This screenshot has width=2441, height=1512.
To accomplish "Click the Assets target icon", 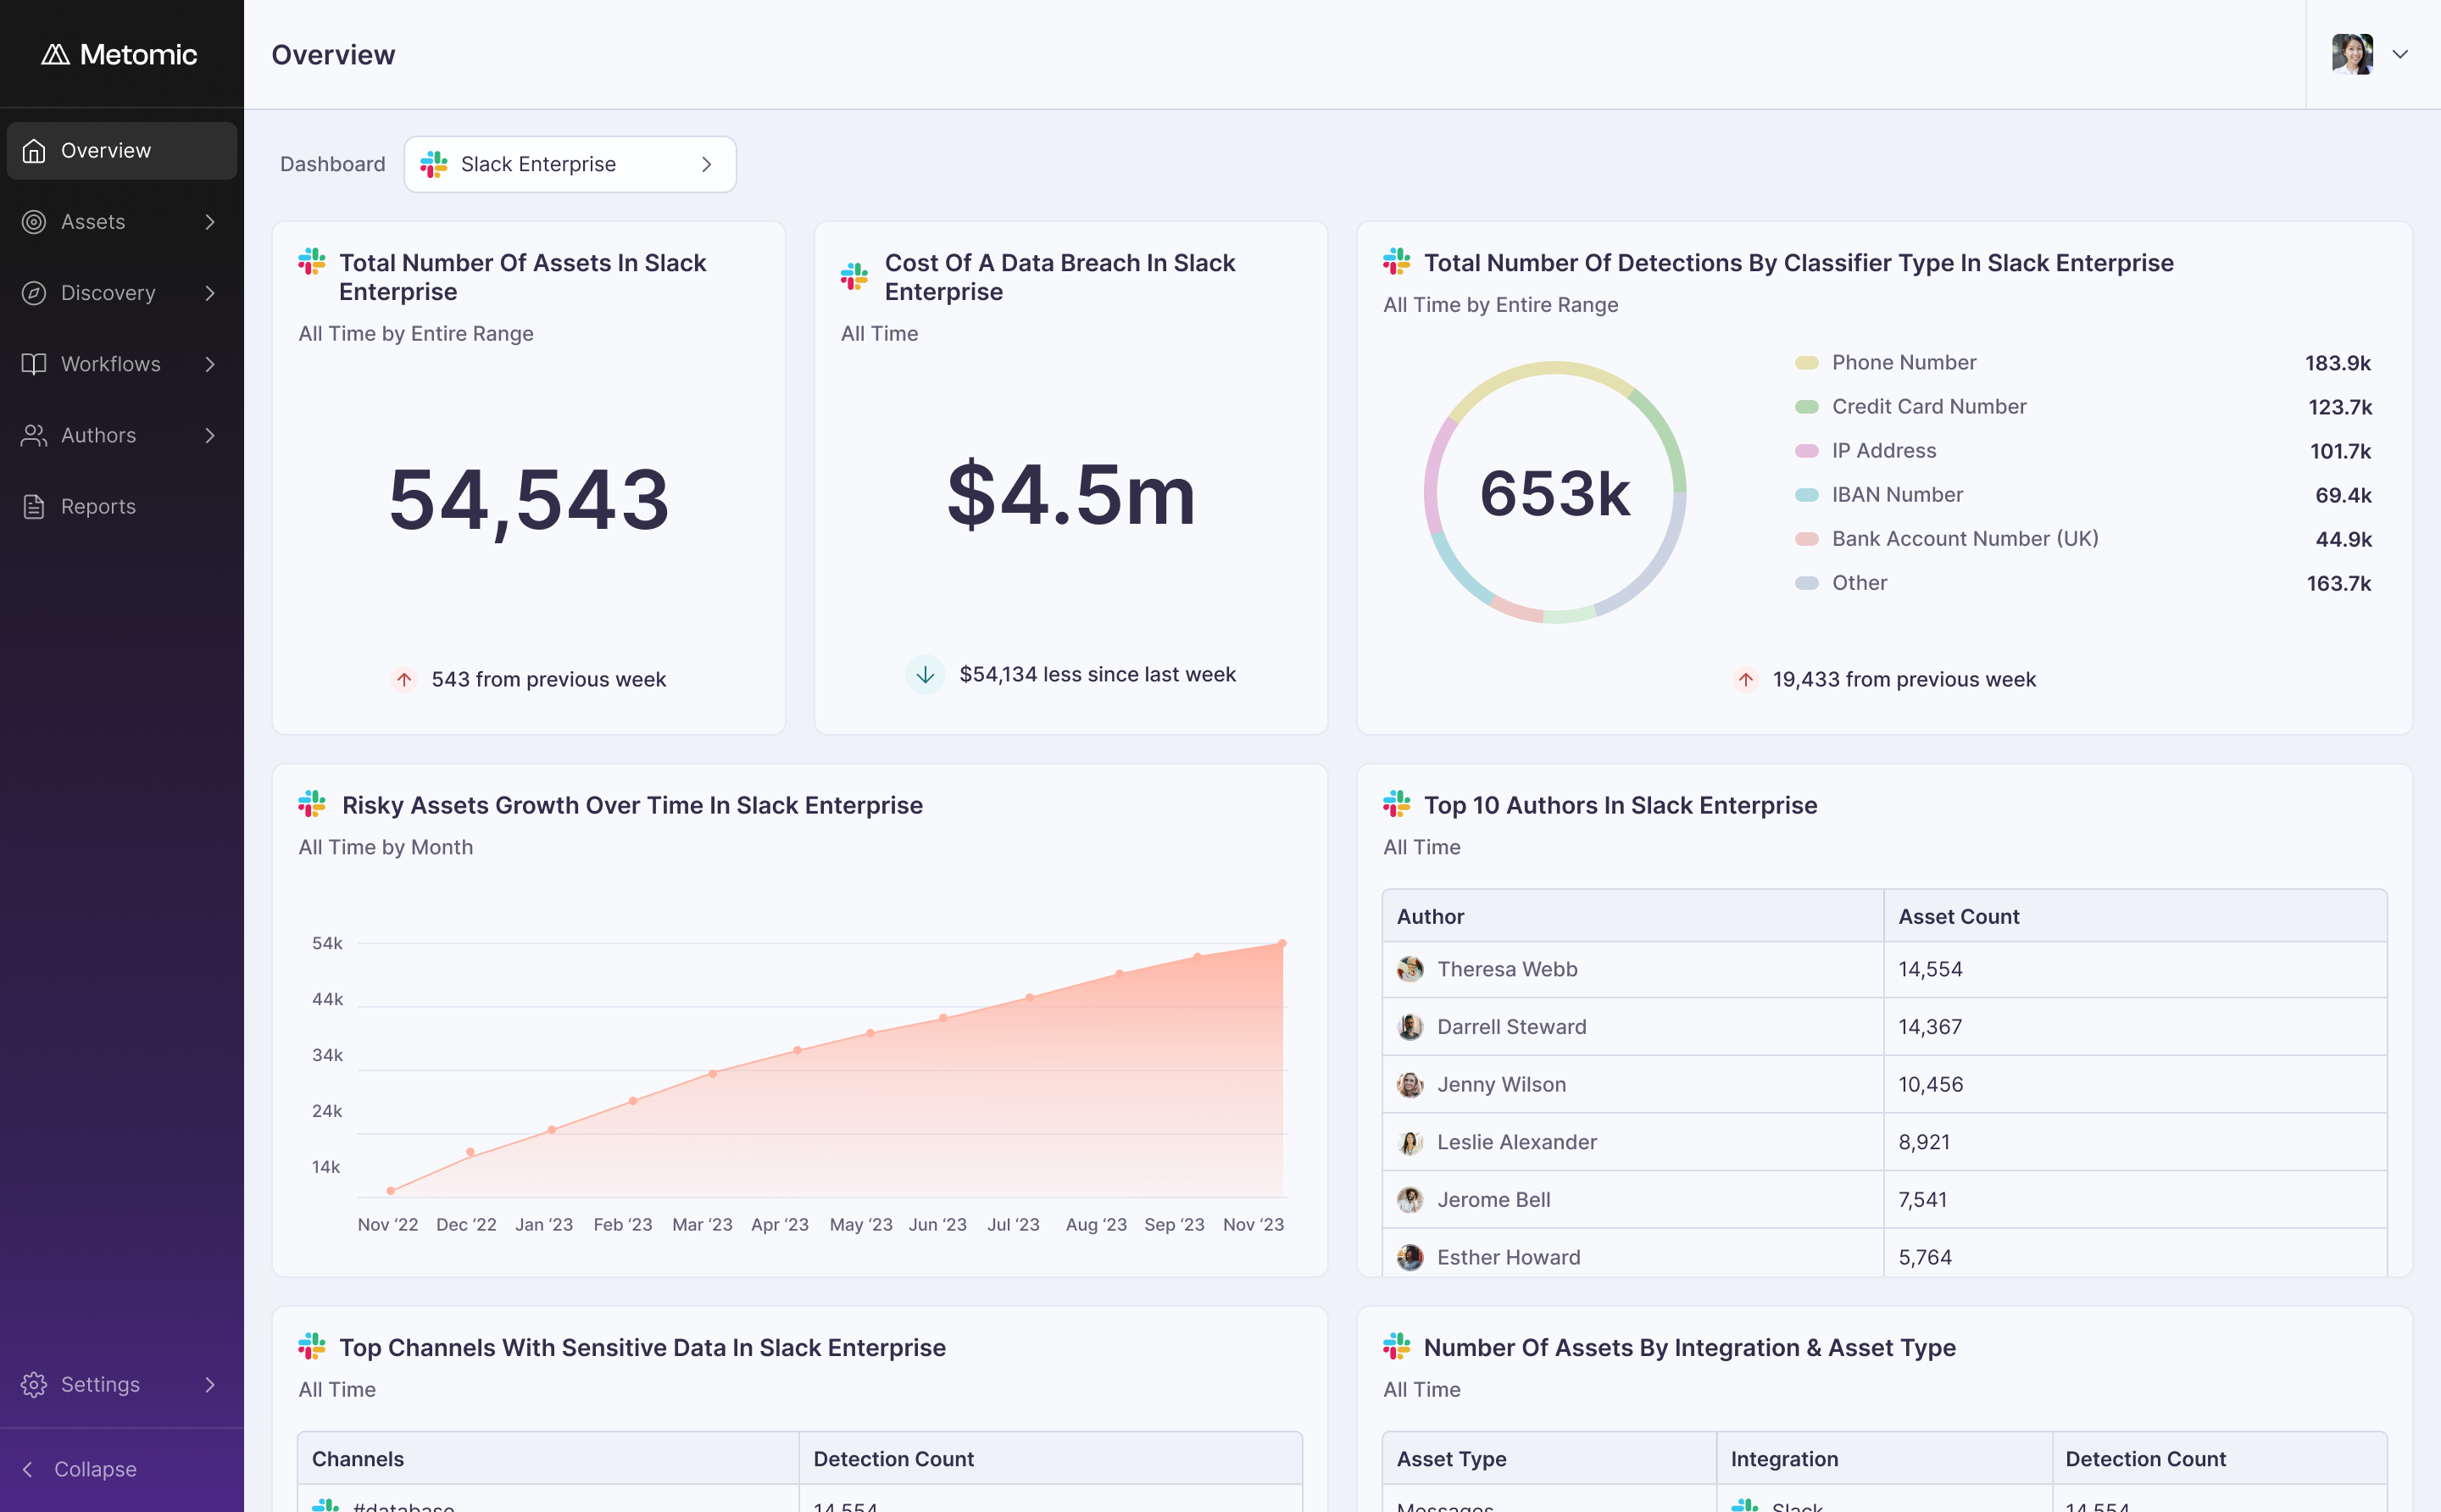I will click(x=34, y=222).
